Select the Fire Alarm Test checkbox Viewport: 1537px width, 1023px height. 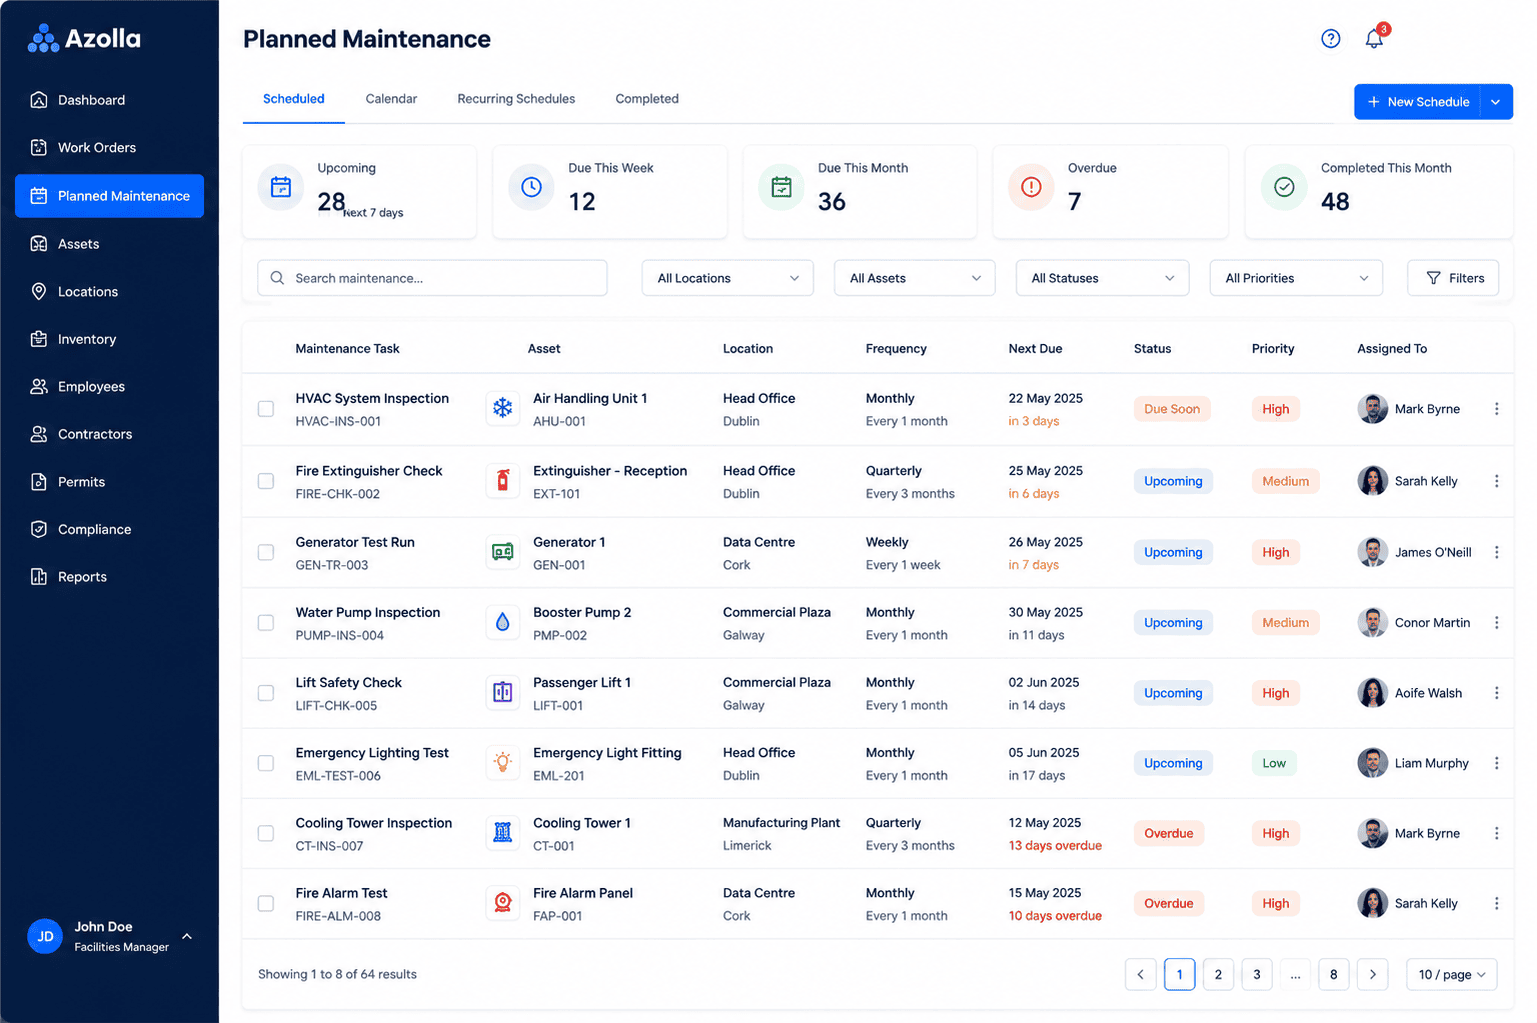point(266,903)
